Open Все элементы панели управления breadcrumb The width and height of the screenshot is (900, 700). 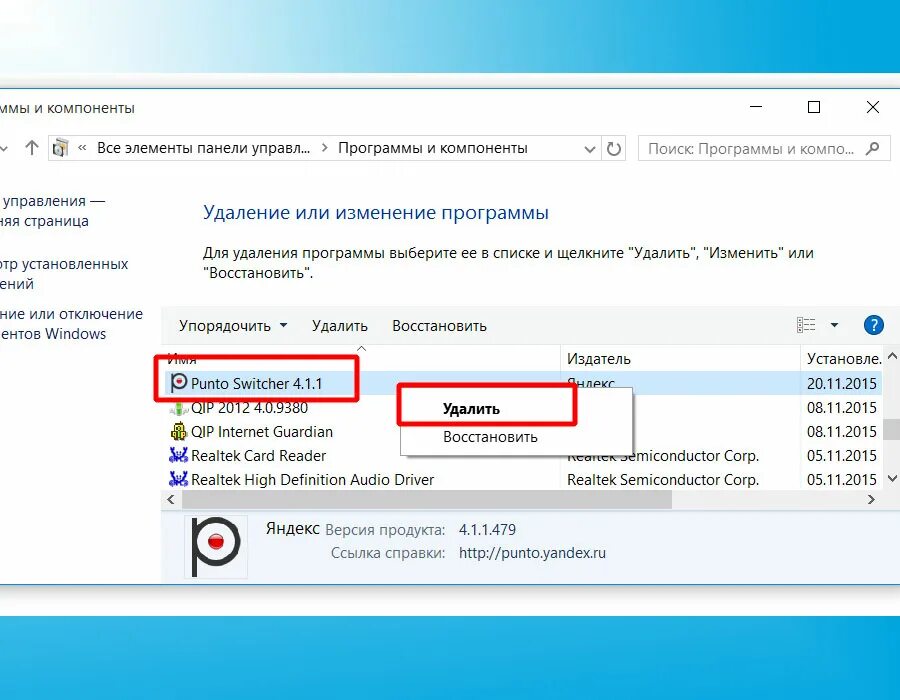coord(203,148)
